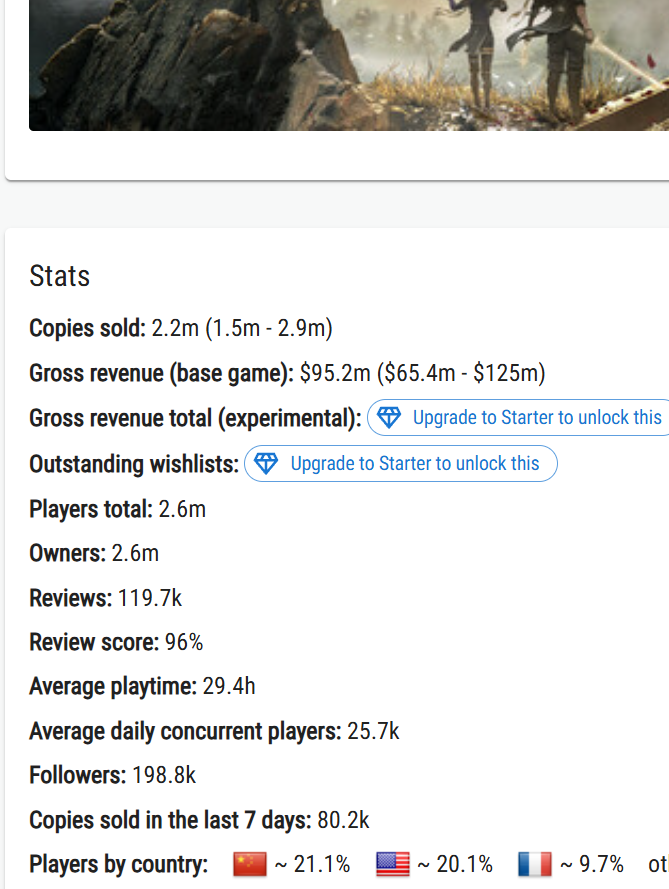Select the Average playtime 29.4h

click(x=229, y=687)
